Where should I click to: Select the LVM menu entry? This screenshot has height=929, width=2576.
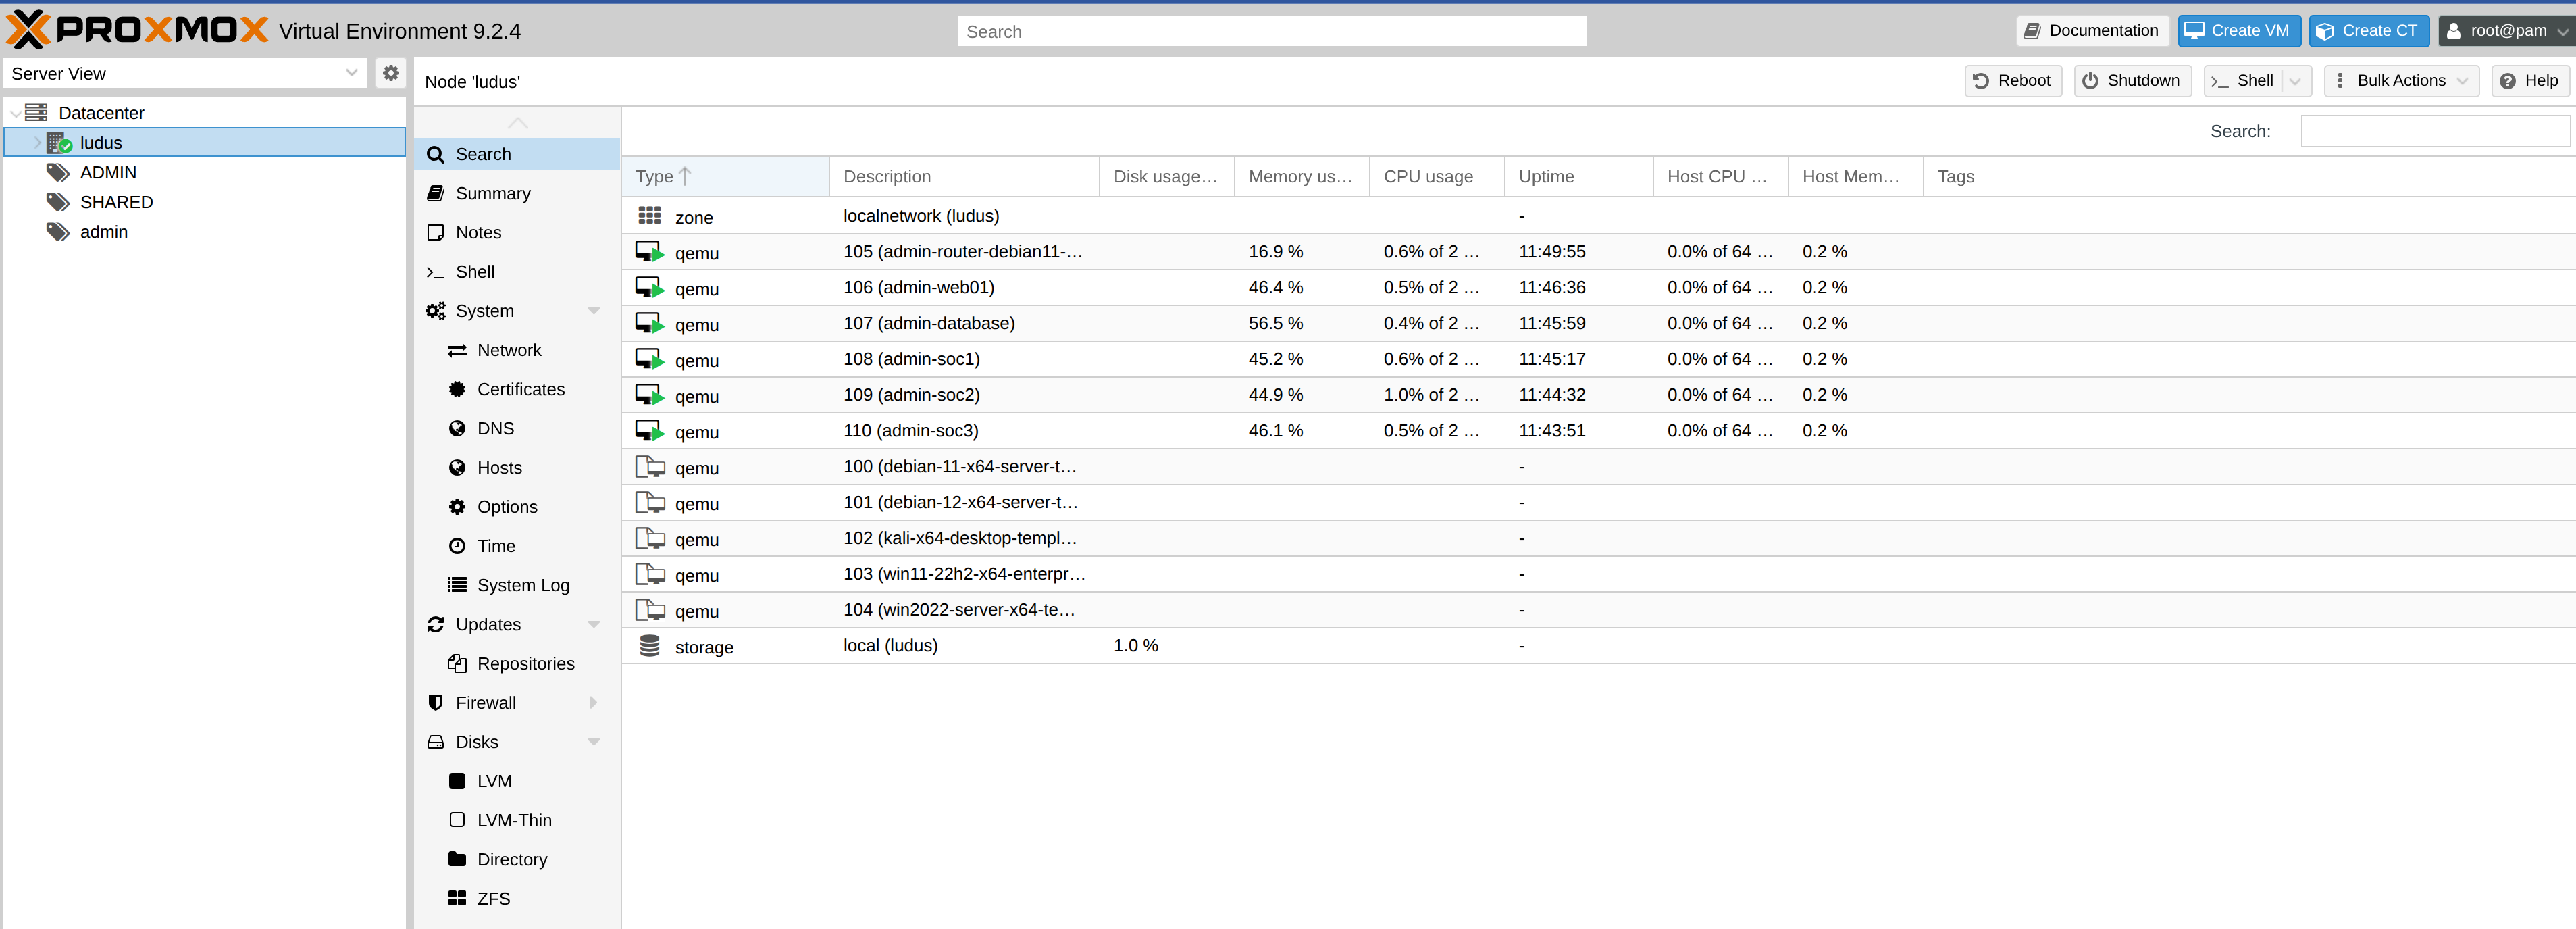pyautogui.click(x=517, y=781)
